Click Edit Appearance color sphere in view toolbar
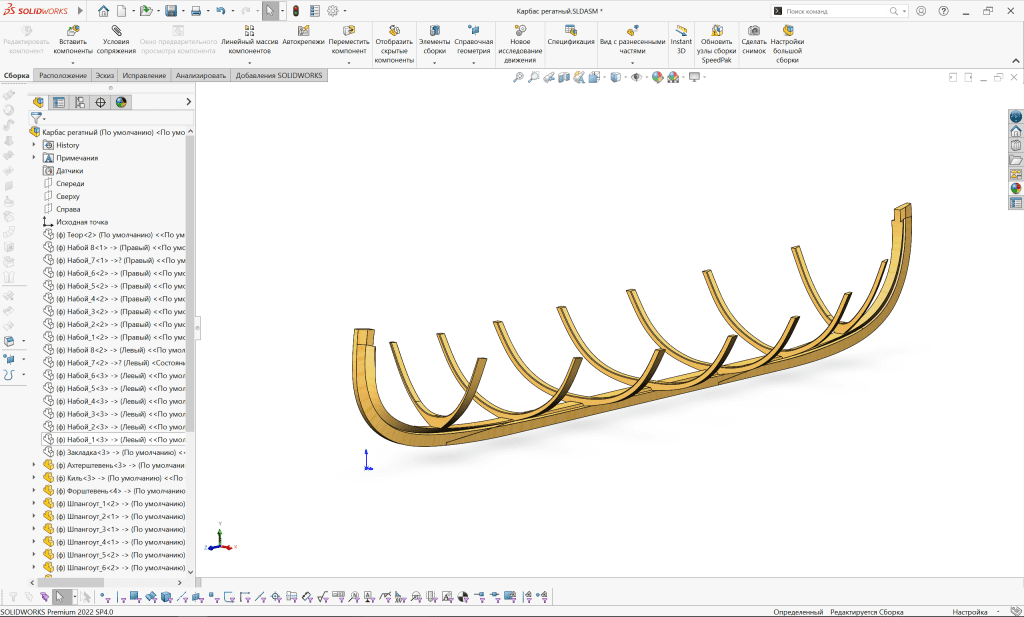Screen dimensions: 1024x617 [657, 77]
